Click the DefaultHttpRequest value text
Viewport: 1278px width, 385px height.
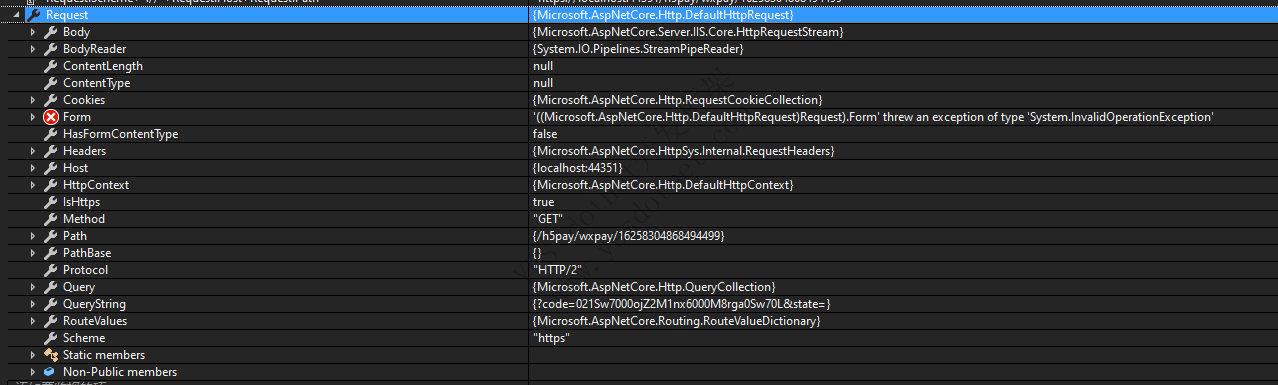click(664, 16)
